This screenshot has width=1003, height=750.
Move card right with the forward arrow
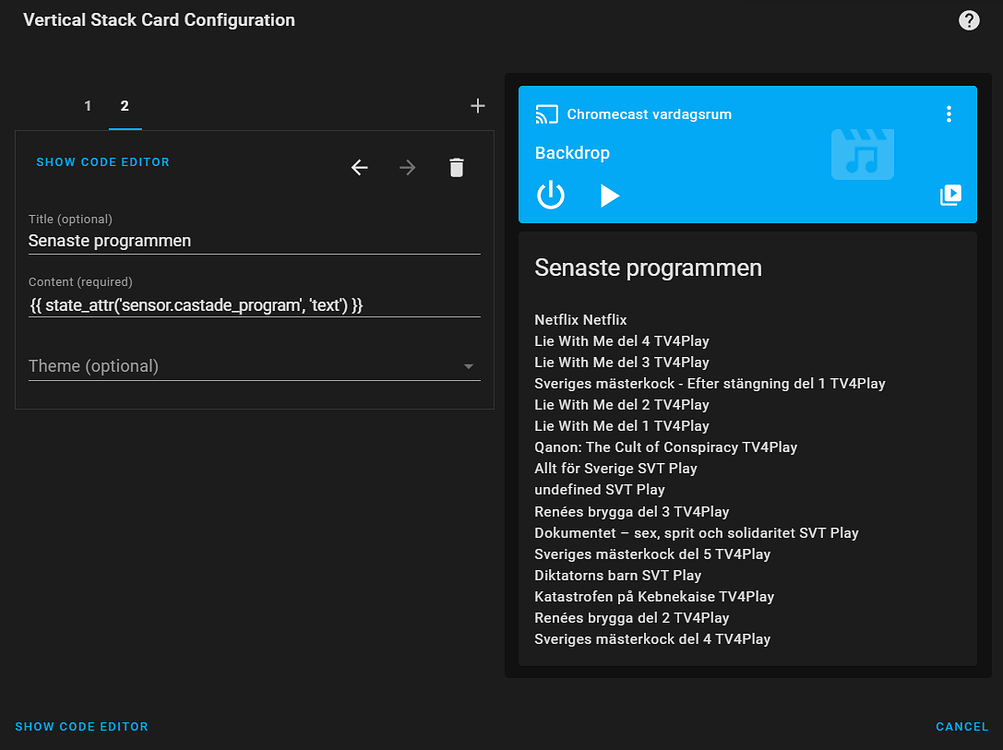pyautogui.click(x=407, y=168)
